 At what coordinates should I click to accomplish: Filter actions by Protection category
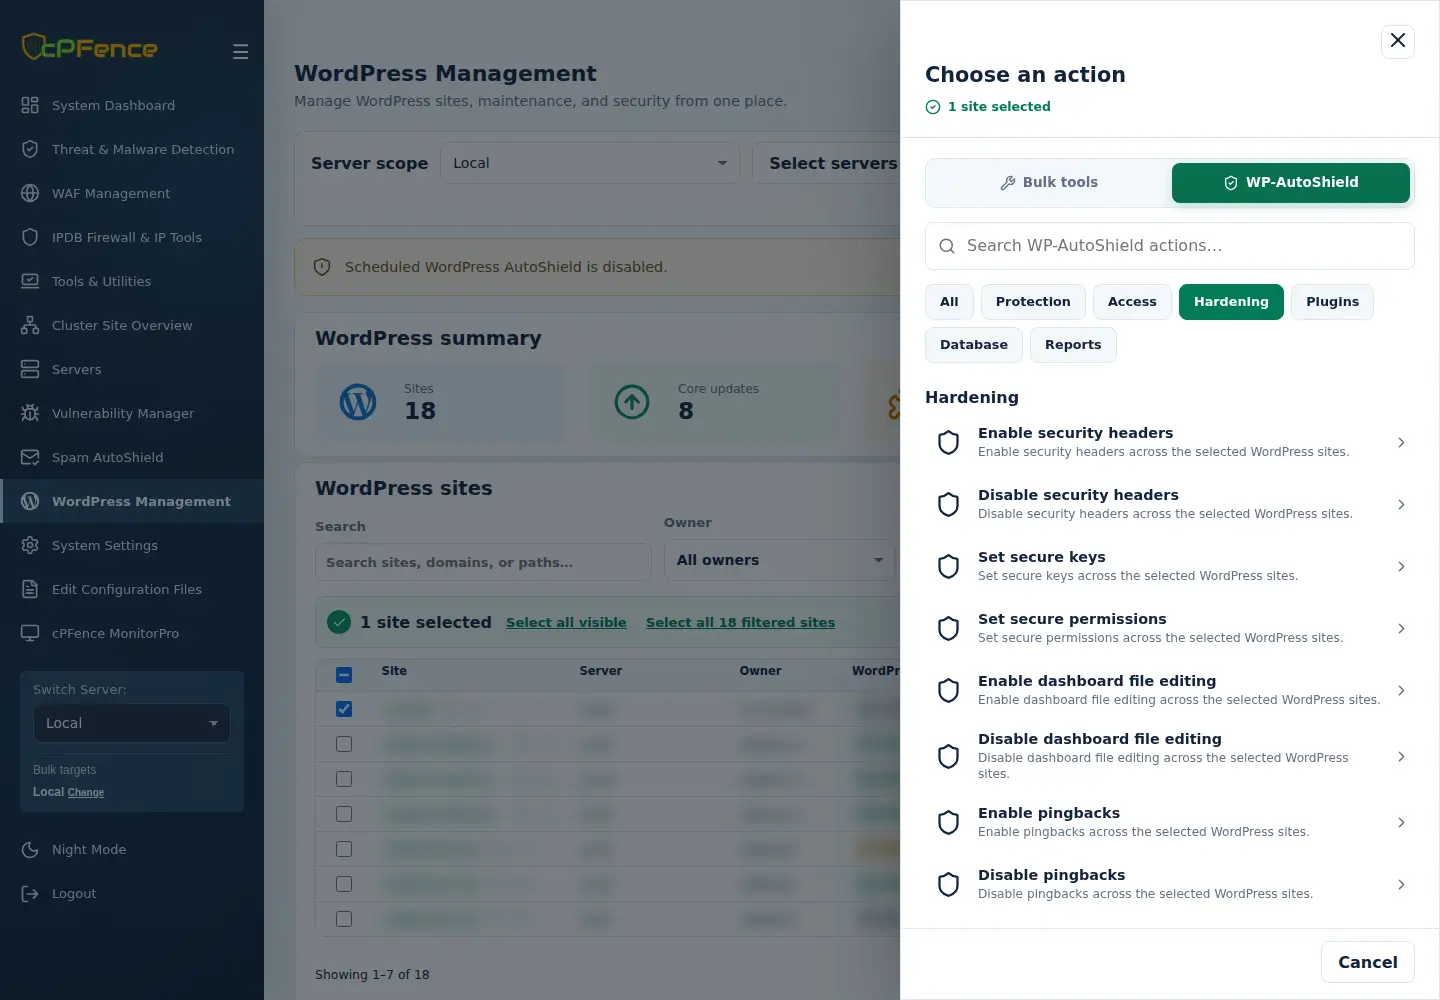coord(1033,302)
